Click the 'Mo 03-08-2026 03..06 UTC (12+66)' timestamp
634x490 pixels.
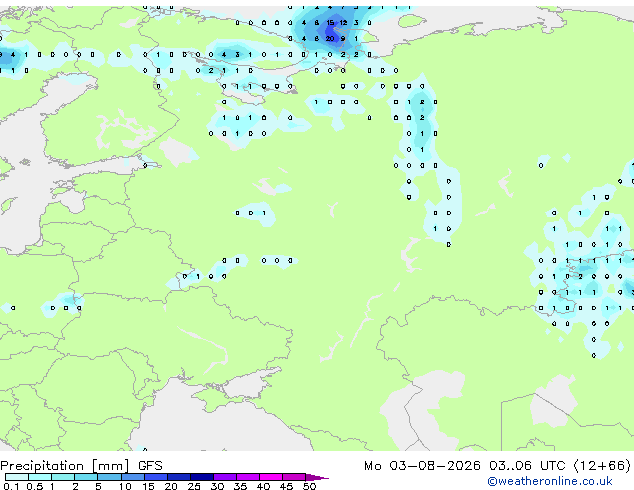pos(497,466)
